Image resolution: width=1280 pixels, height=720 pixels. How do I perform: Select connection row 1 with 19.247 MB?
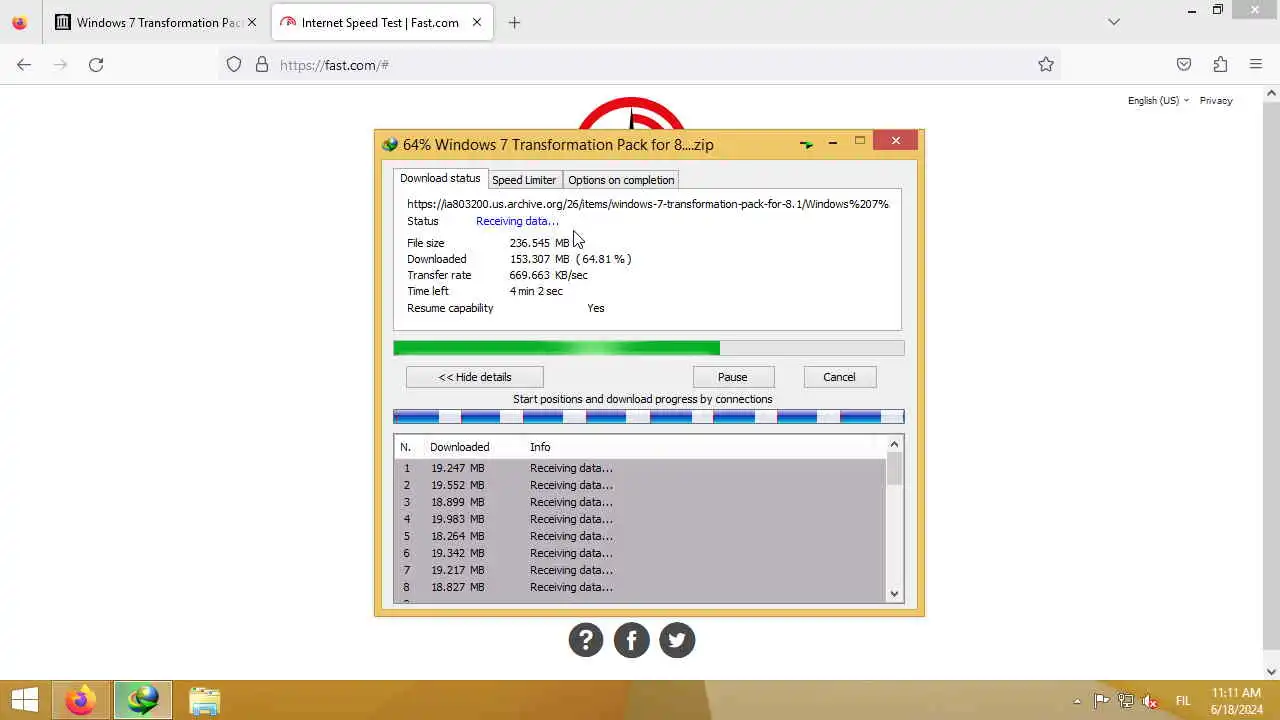(x=640, y=468)
